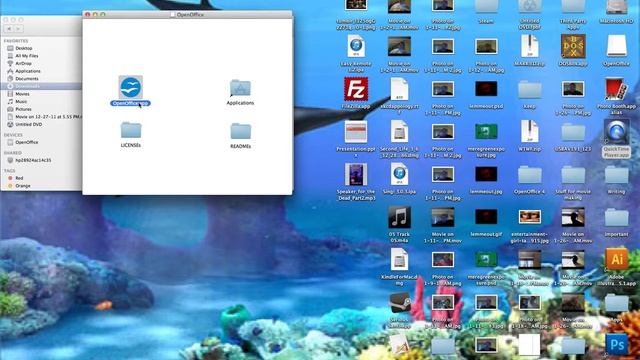Screen dimensions: 640x360
Task: Filter by the Red tag in the sidebar
Action: point(19,178)
